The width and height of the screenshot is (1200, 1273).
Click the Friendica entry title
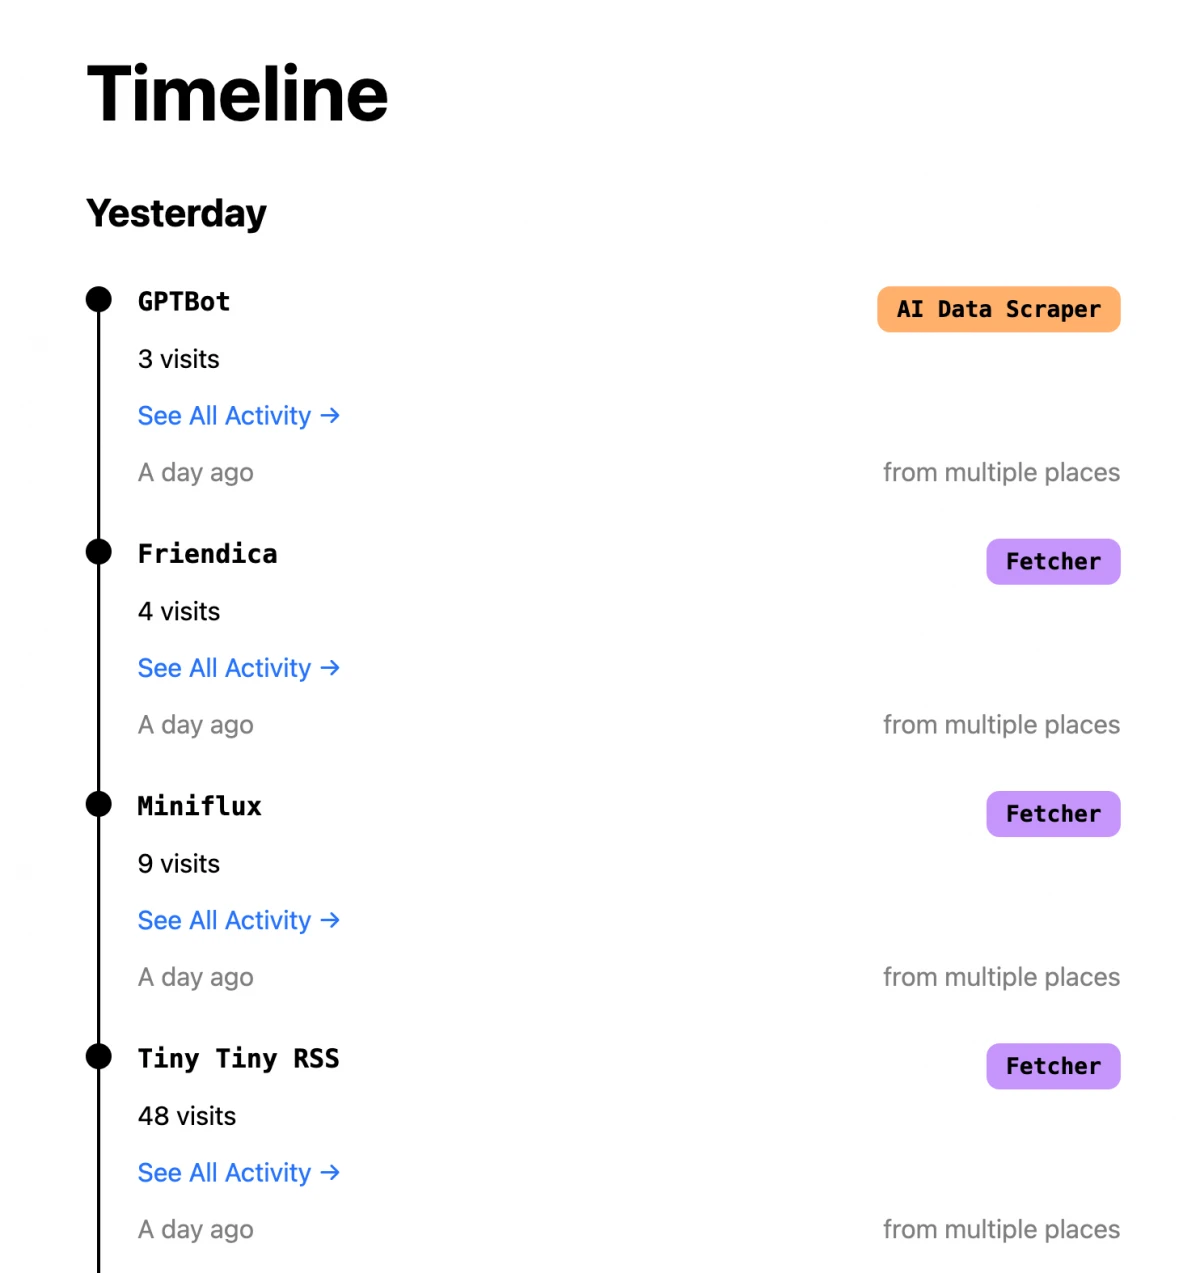pos(208,554)
